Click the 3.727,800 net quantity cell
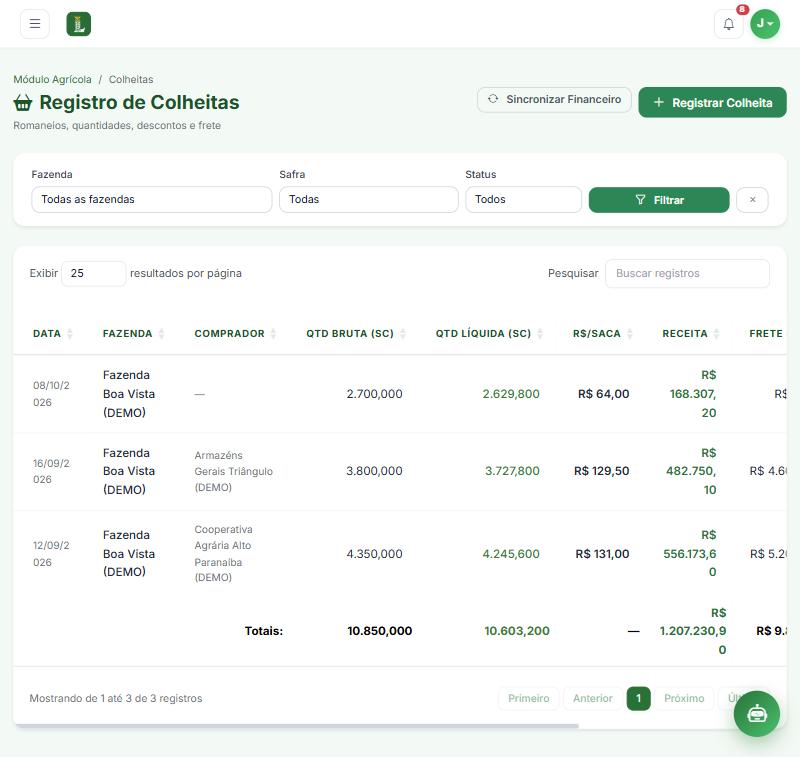 coord(512,471)
